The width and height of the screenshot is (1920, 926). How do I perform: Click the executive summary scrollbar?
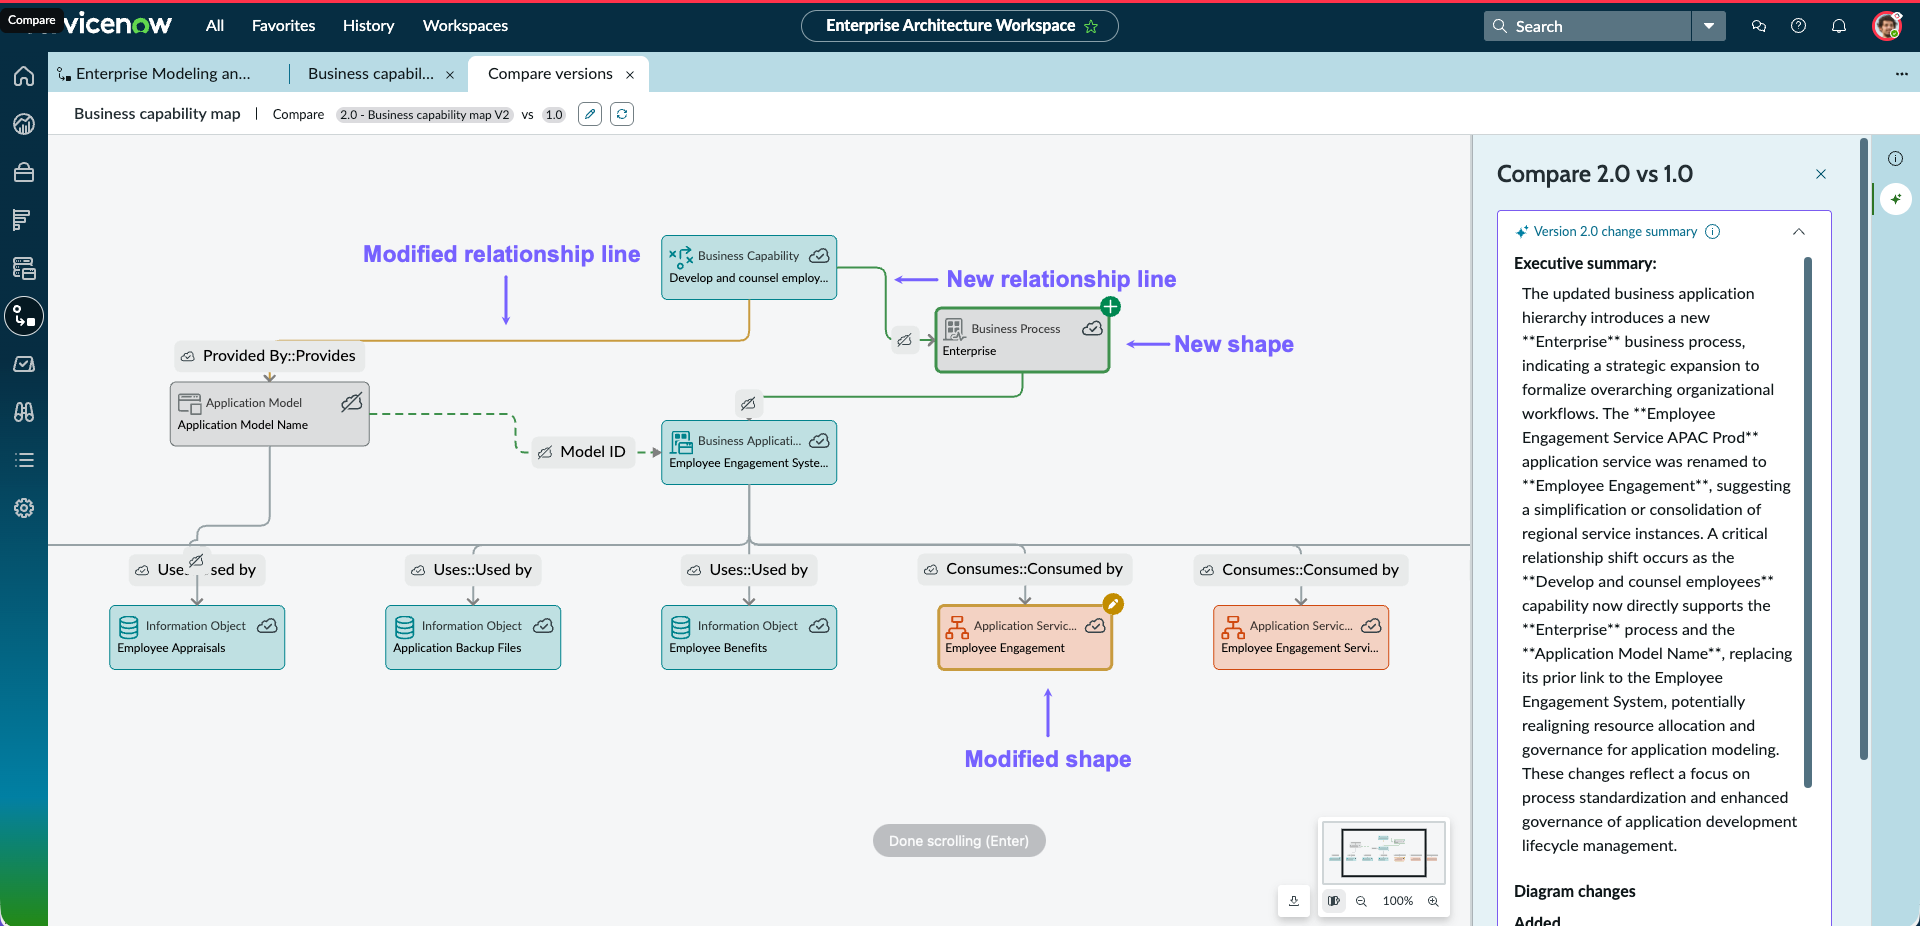tap(1808, 522)
